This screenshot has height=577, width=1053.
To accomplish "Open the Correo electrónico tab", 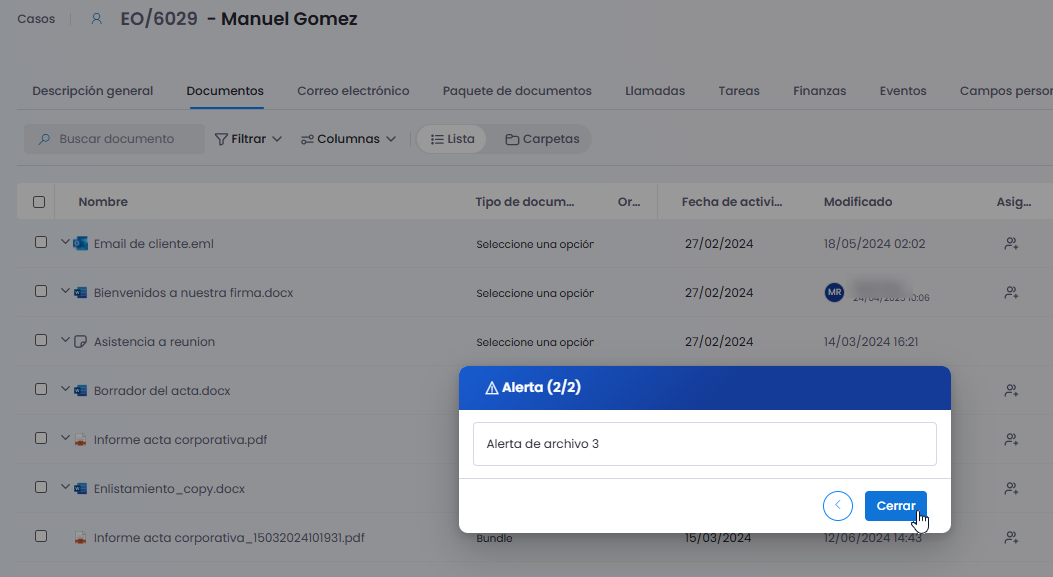I will (353, 91).
